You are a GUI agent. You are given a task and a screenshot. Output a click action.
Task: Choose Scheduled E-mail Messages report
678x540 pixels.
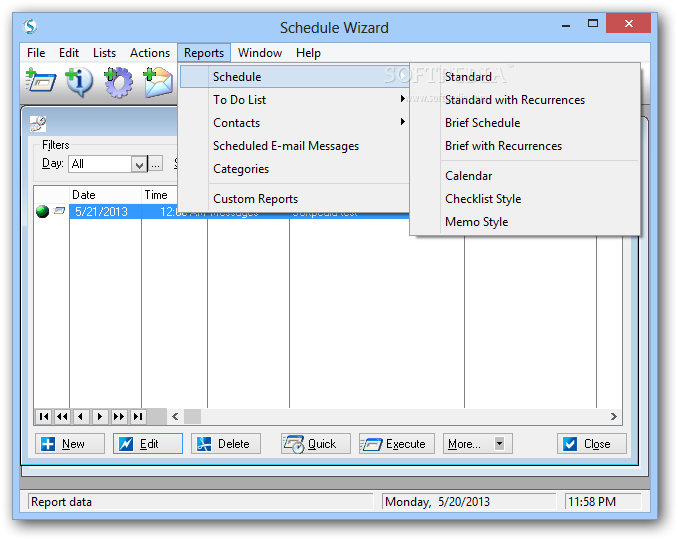coord(294,146)
